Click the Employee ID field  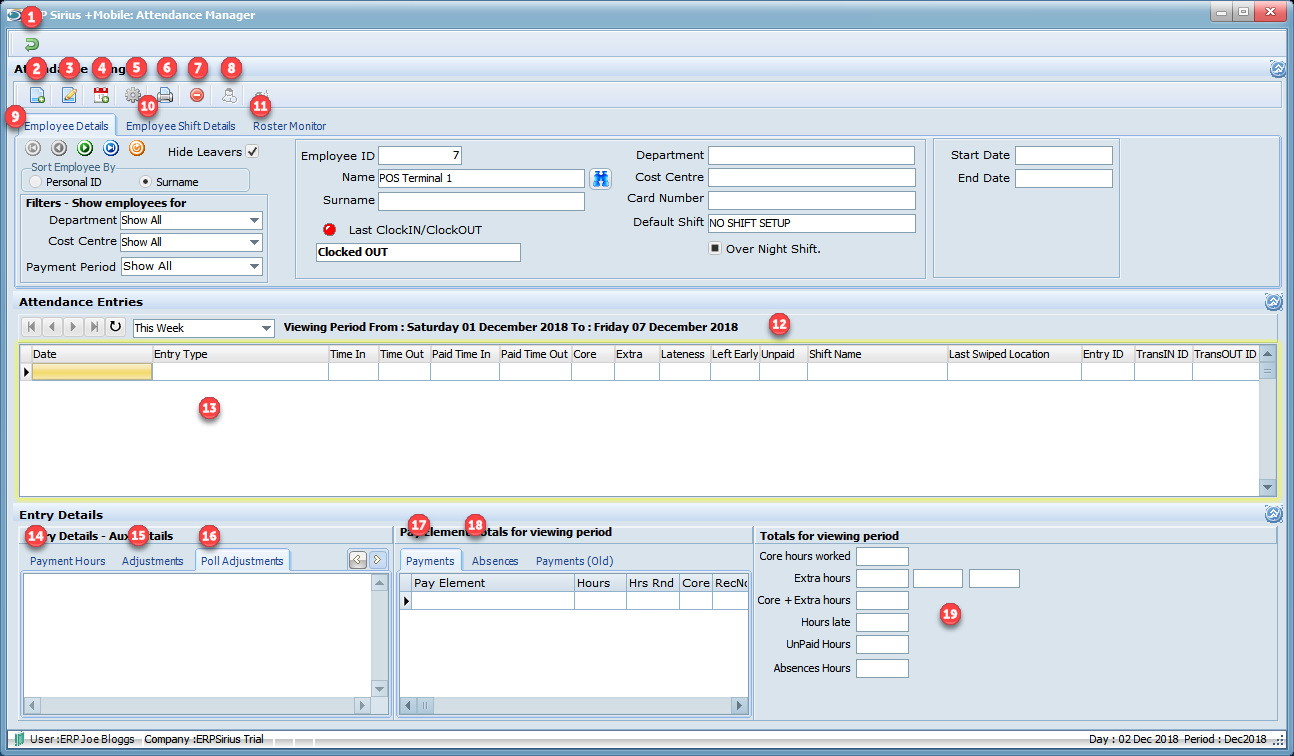420,156
